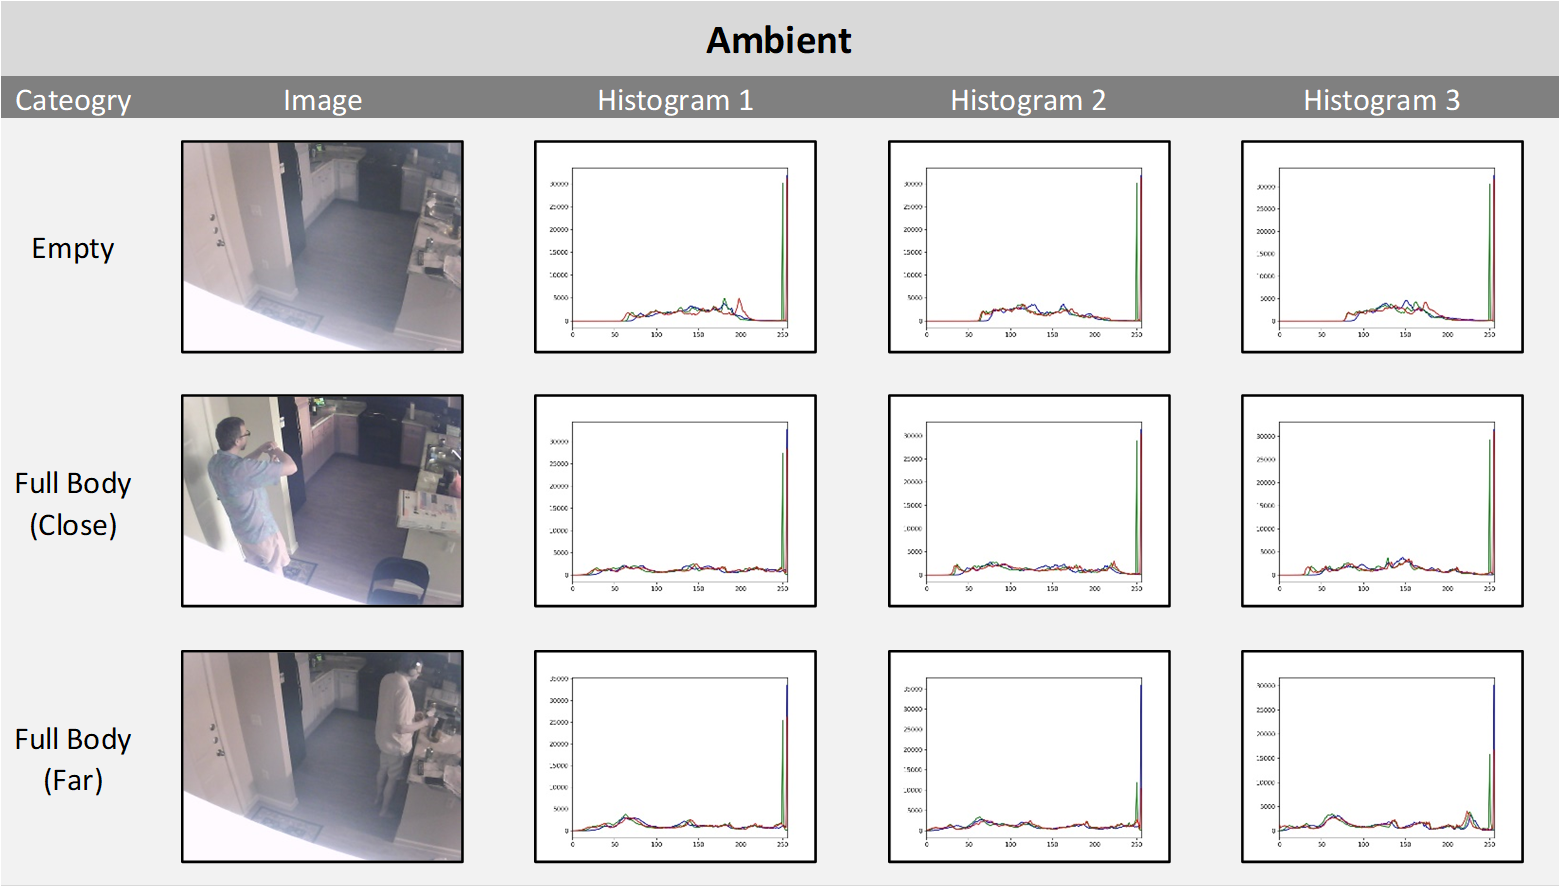
Task: Click the Cateogry column header
Action: [x=73, y=100]
